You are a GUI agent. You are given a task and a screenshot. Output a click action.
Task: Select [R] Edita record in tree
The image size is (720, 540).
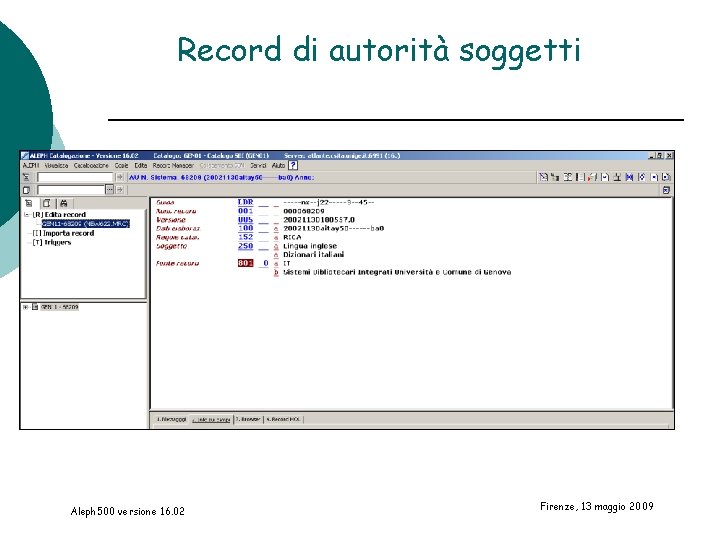click(59, 214)
